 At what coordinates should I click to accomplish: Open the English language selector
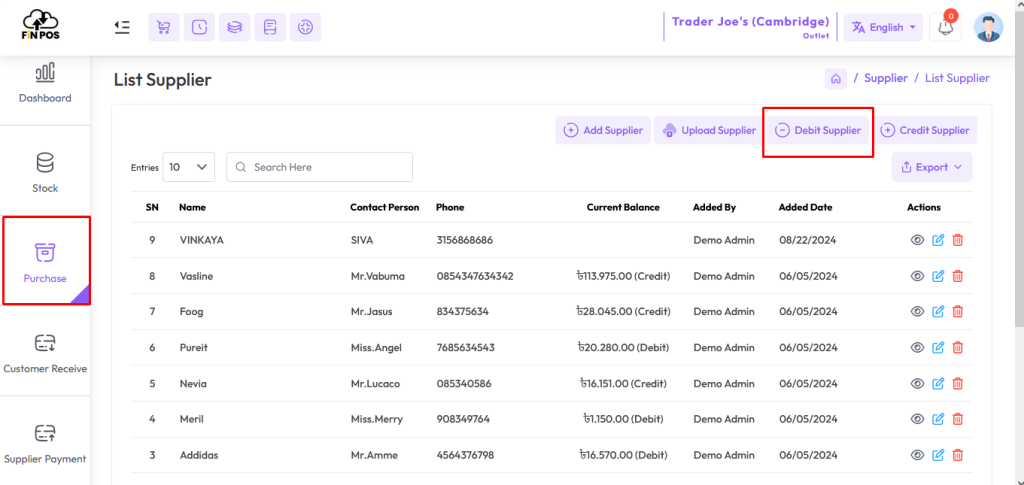pos(884,27)
